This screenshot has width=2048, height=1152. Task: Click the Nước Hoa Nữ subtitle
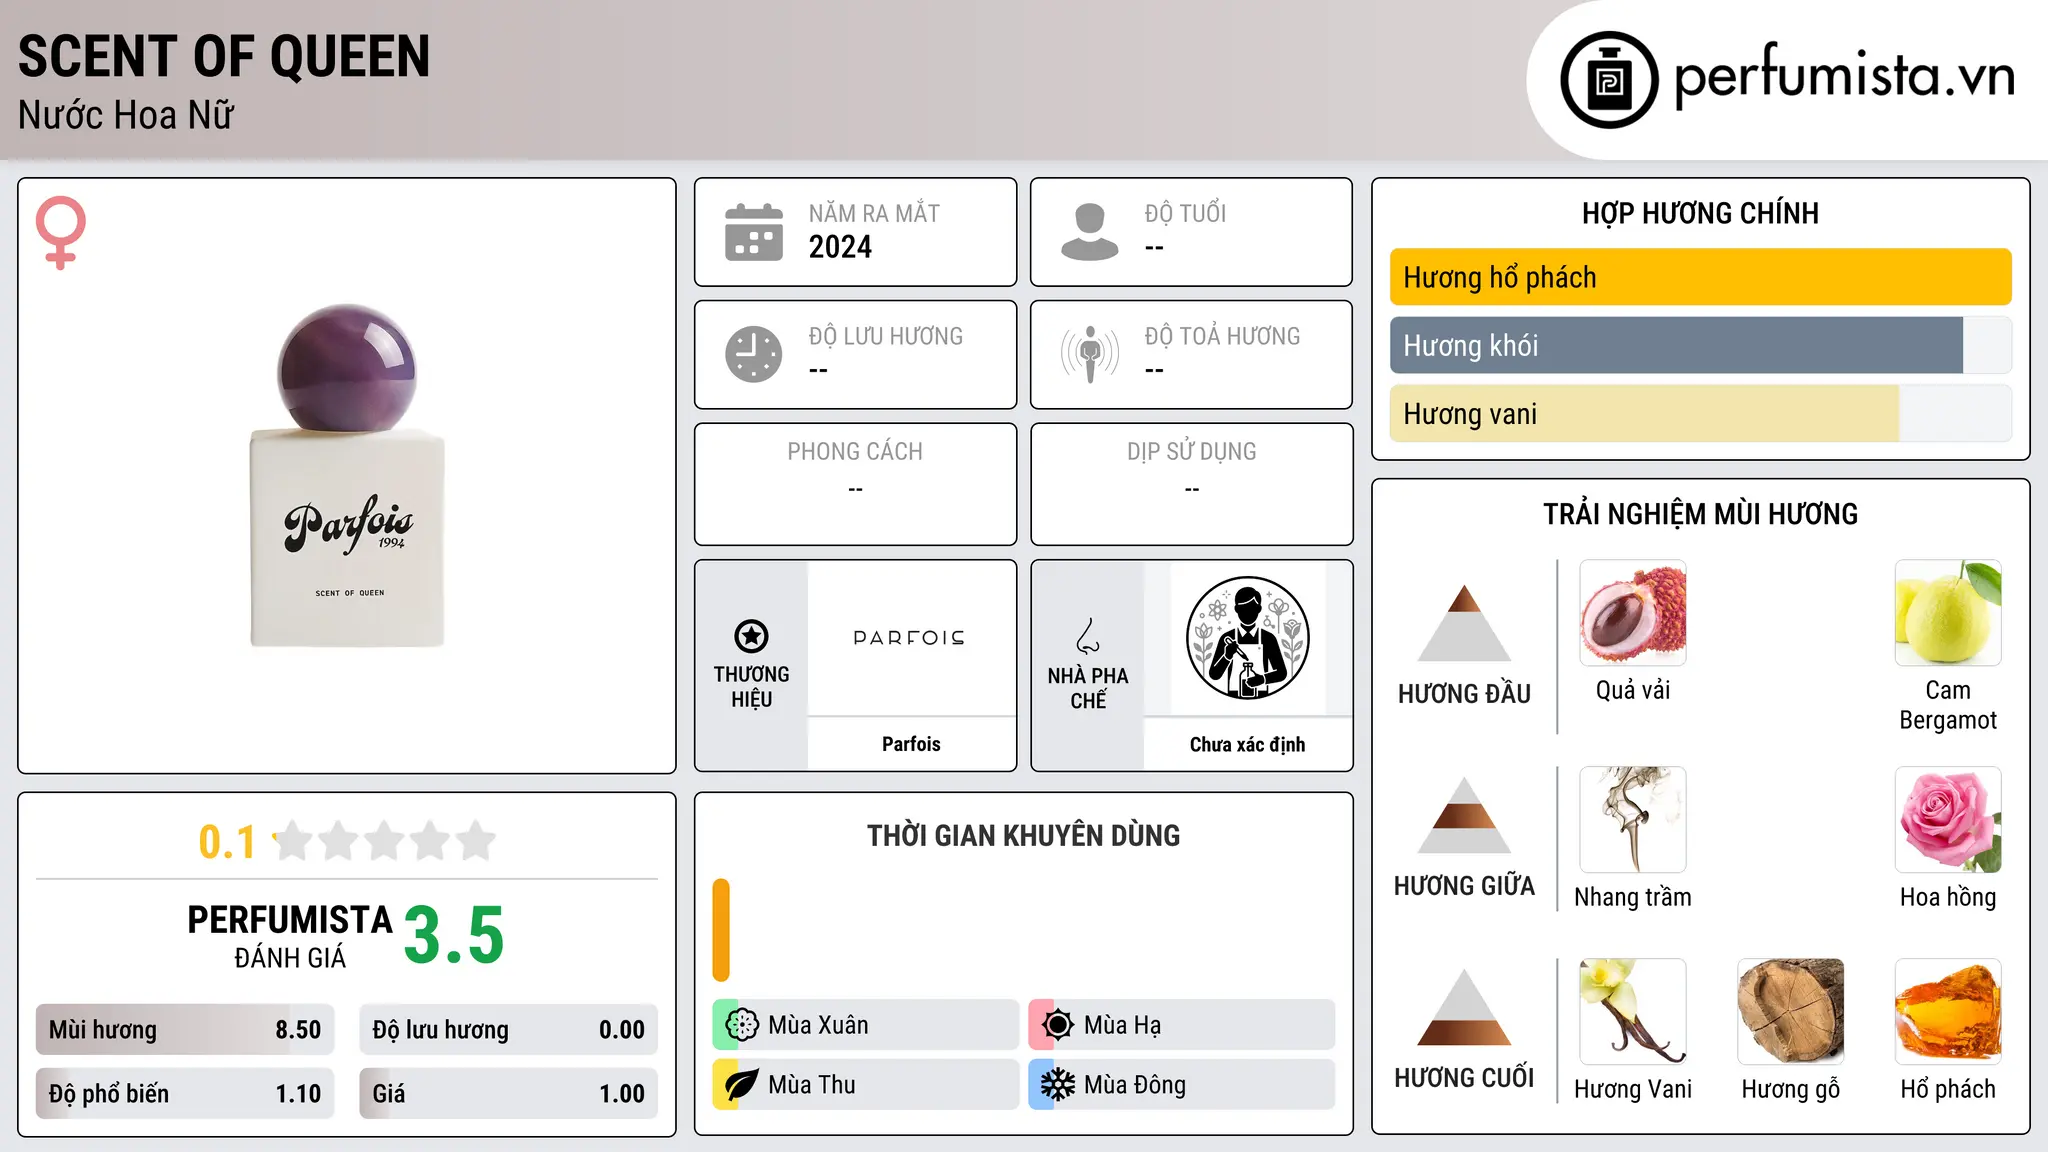[126, 115]
